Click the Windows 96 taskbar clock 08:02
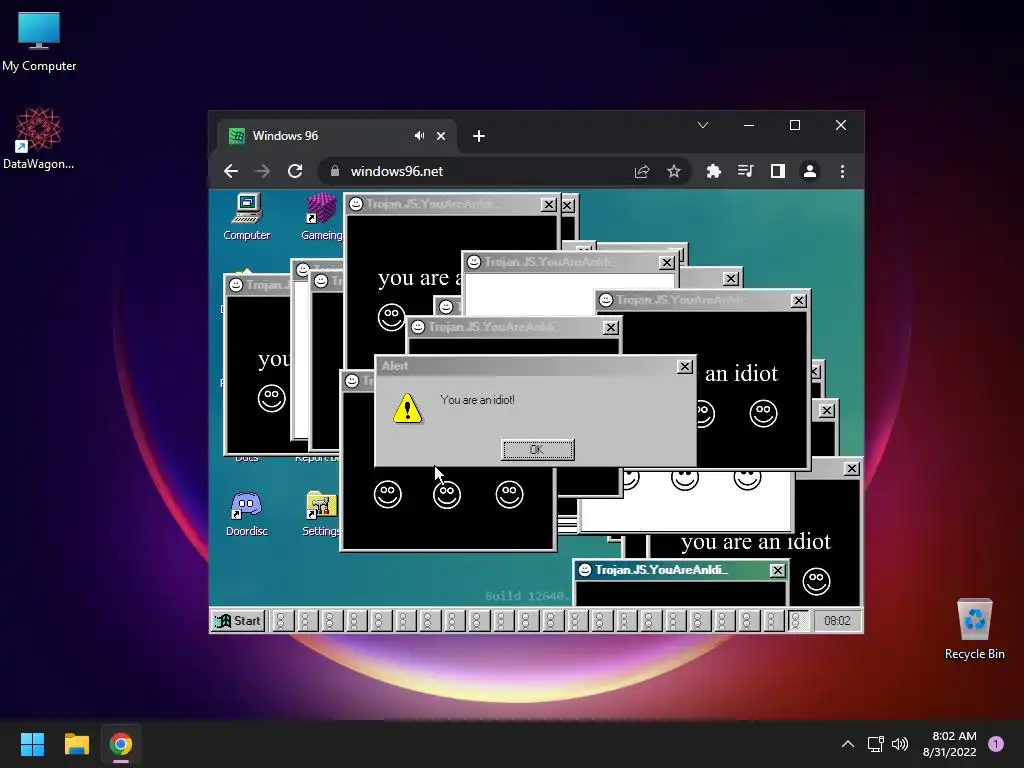Image resolution: width=1024 pixels, height=768 pixels. (x=837, y=620)
